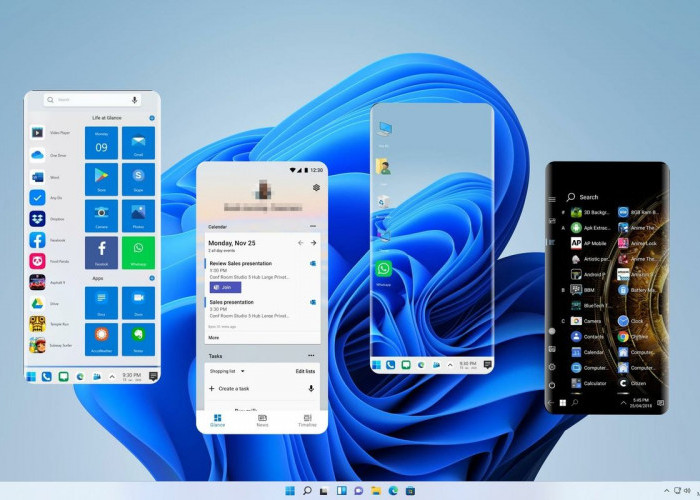Switch to the Glance tab
This screenshot has width=700, height=500.
click(217, 421)
